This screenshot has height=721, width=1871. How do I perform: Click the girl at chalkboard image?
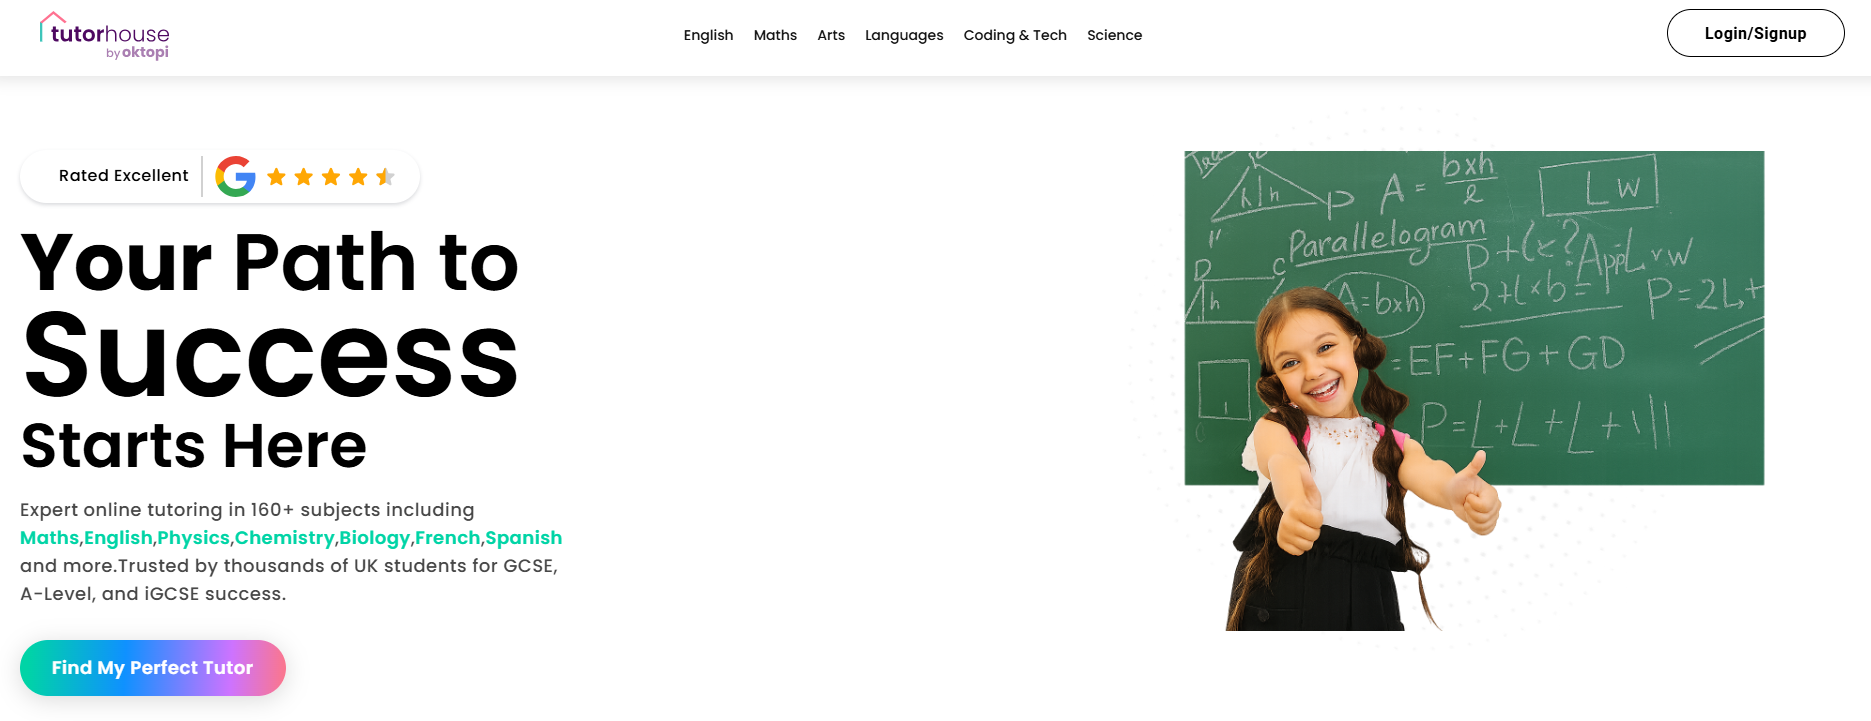click(x=1474, y=390)
